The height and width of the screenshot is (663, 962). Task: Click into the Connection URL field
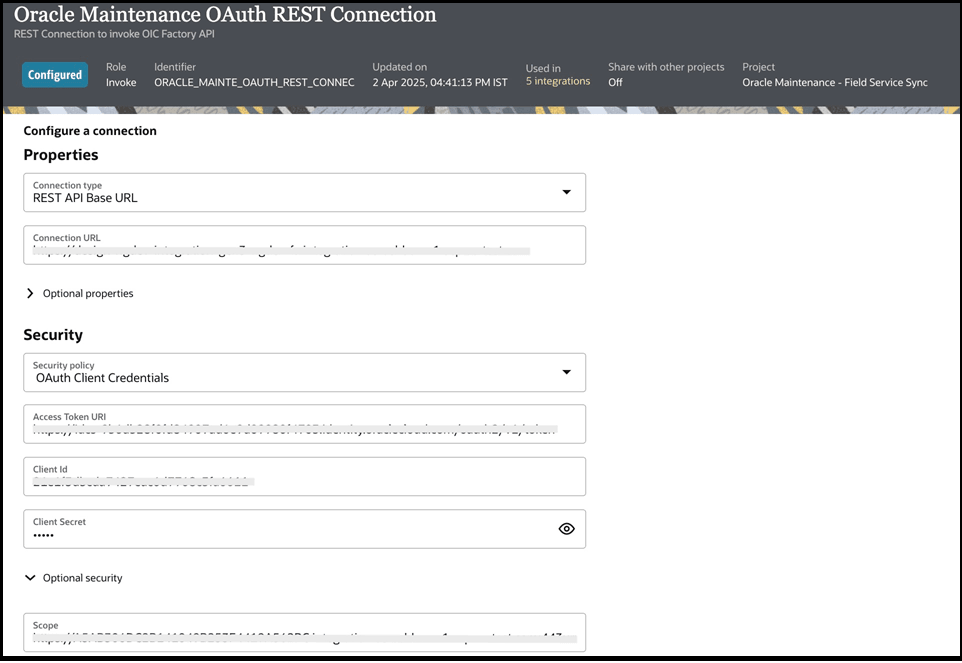click(304, 245)
